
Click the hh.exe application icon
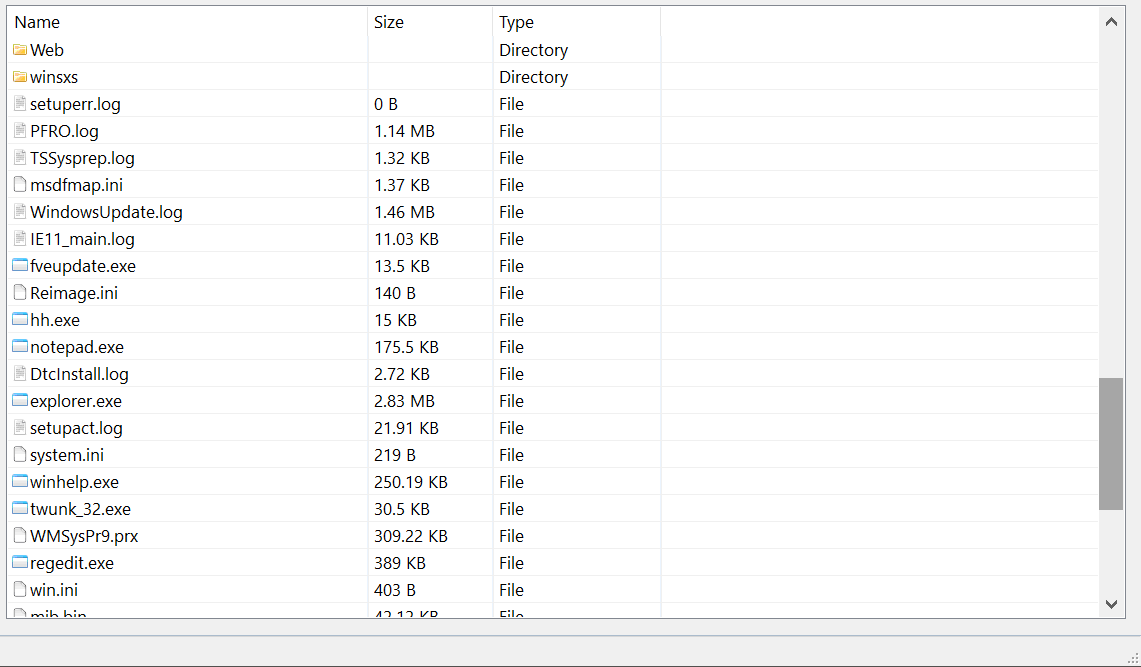[x=20, y=319]
